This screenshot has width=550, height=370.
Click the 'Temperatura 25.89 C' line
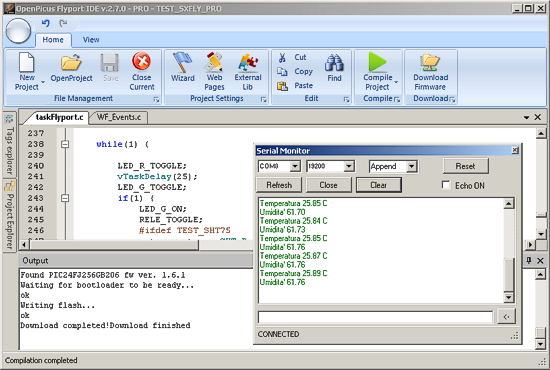click(293, 273)
